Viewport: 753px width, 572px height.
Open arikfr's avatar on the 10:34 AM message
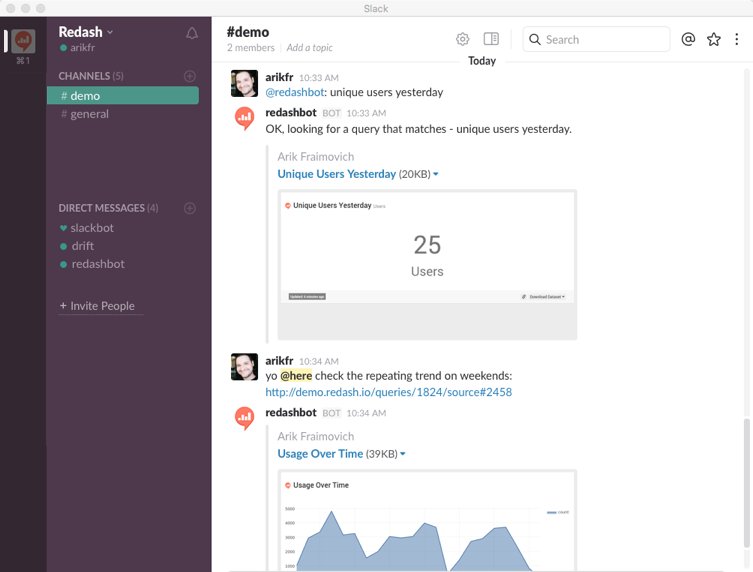click(x=244, y=367)
